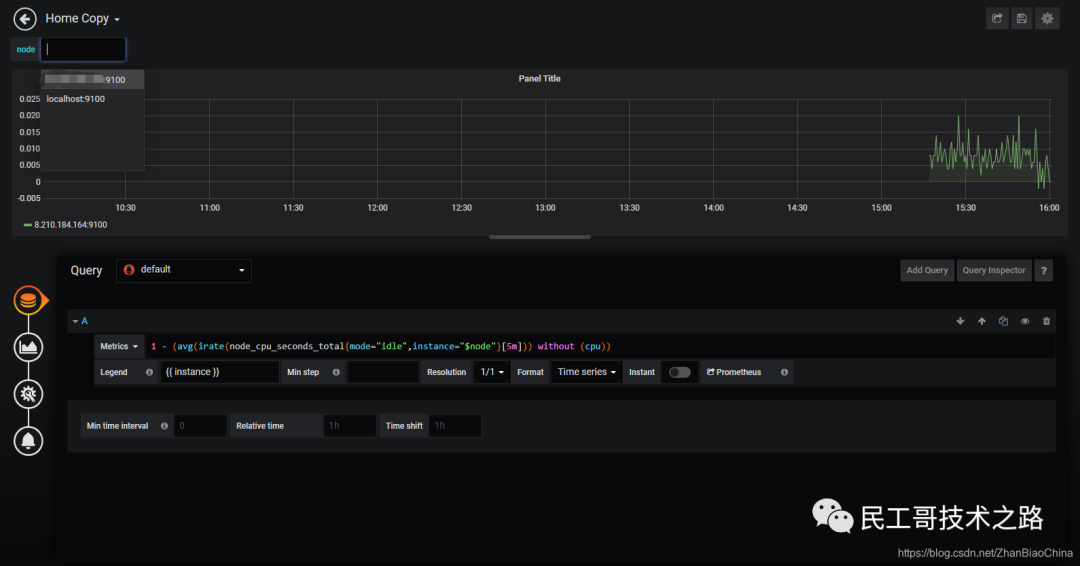
Task: Click the save dashboard icon
Action: [x=1022, y=19]
